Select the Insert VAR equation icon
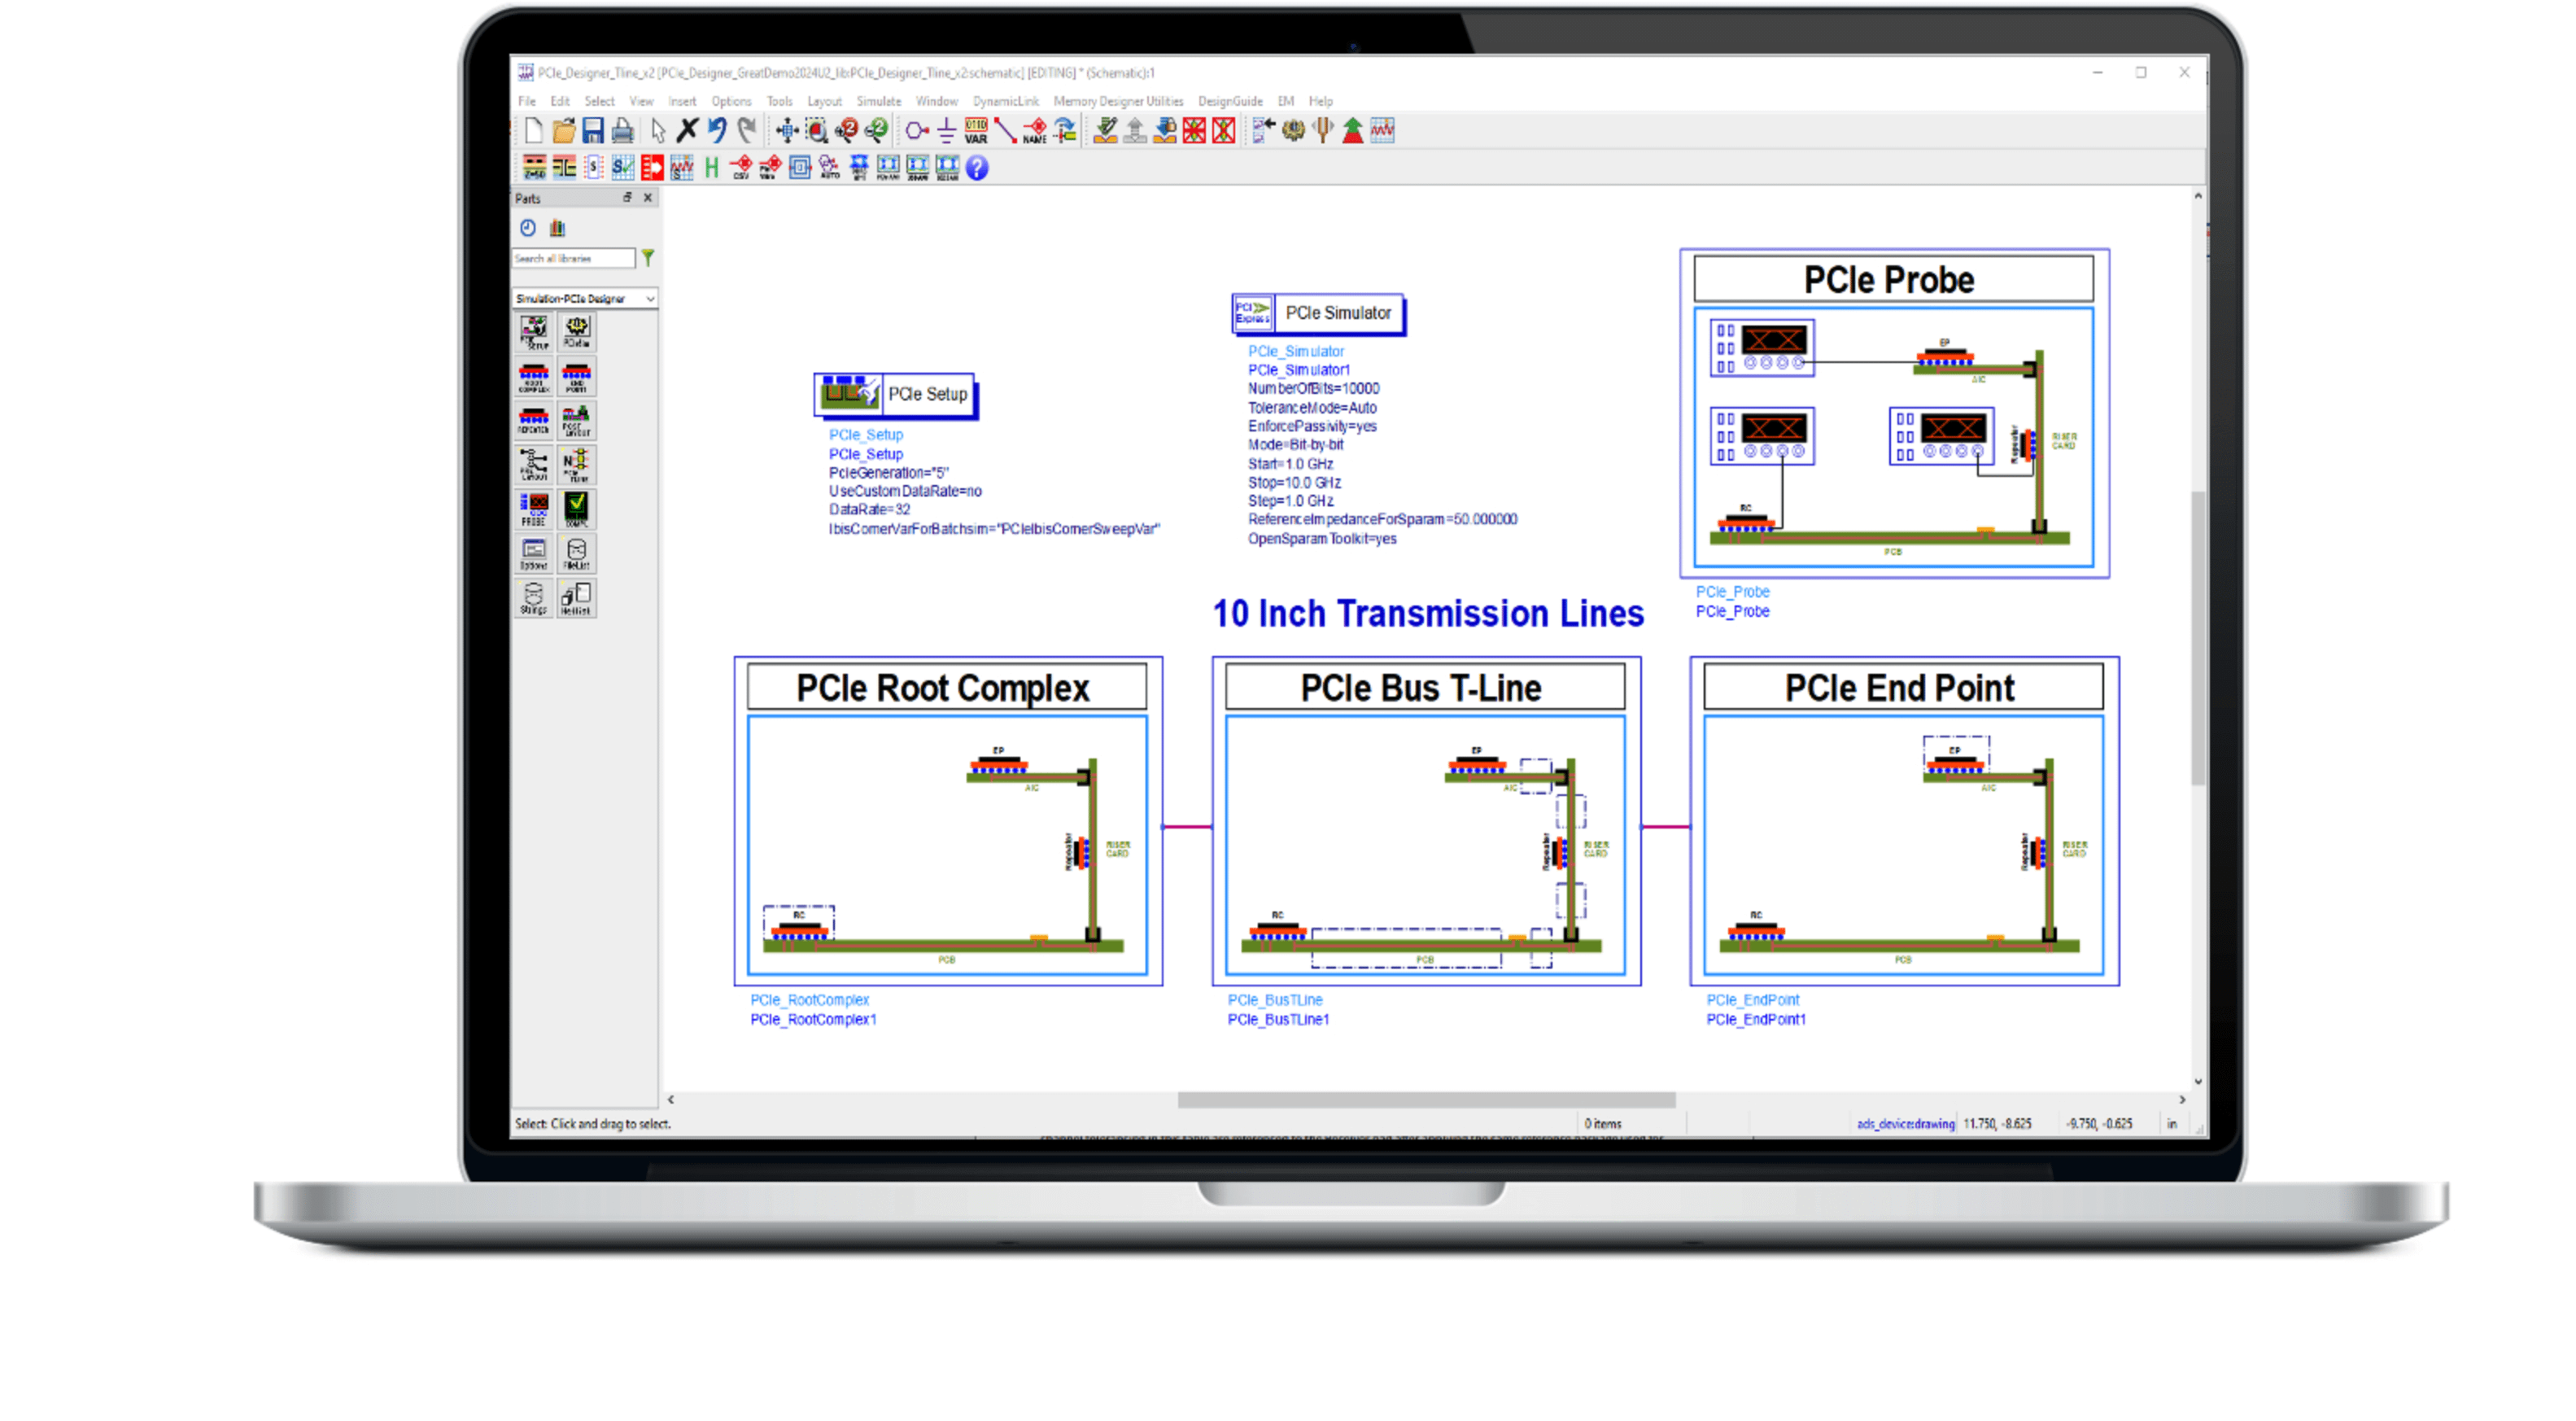 (976, 131)
